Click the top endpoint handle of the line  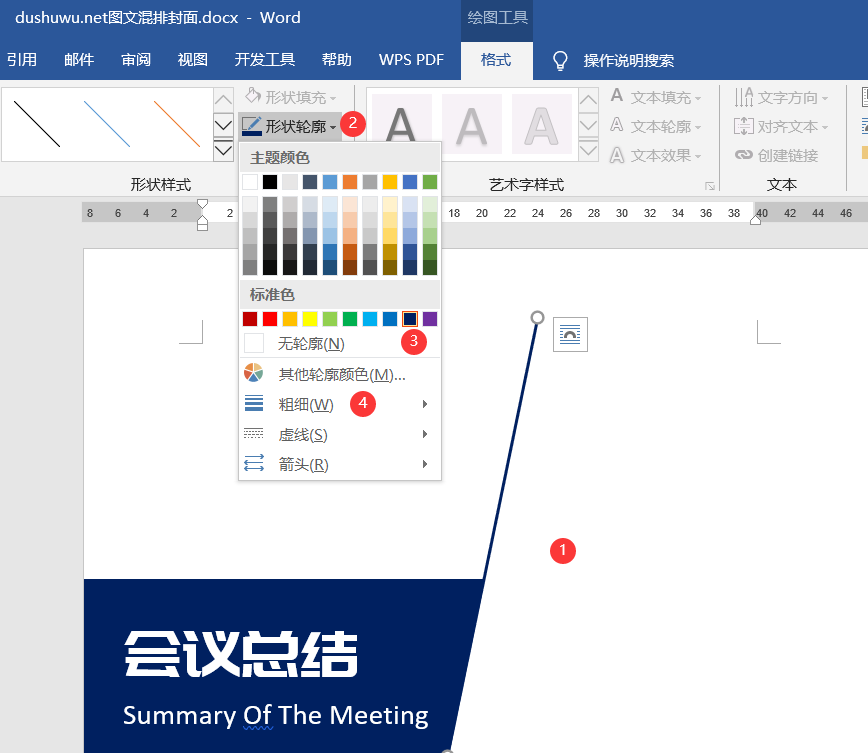537,317
